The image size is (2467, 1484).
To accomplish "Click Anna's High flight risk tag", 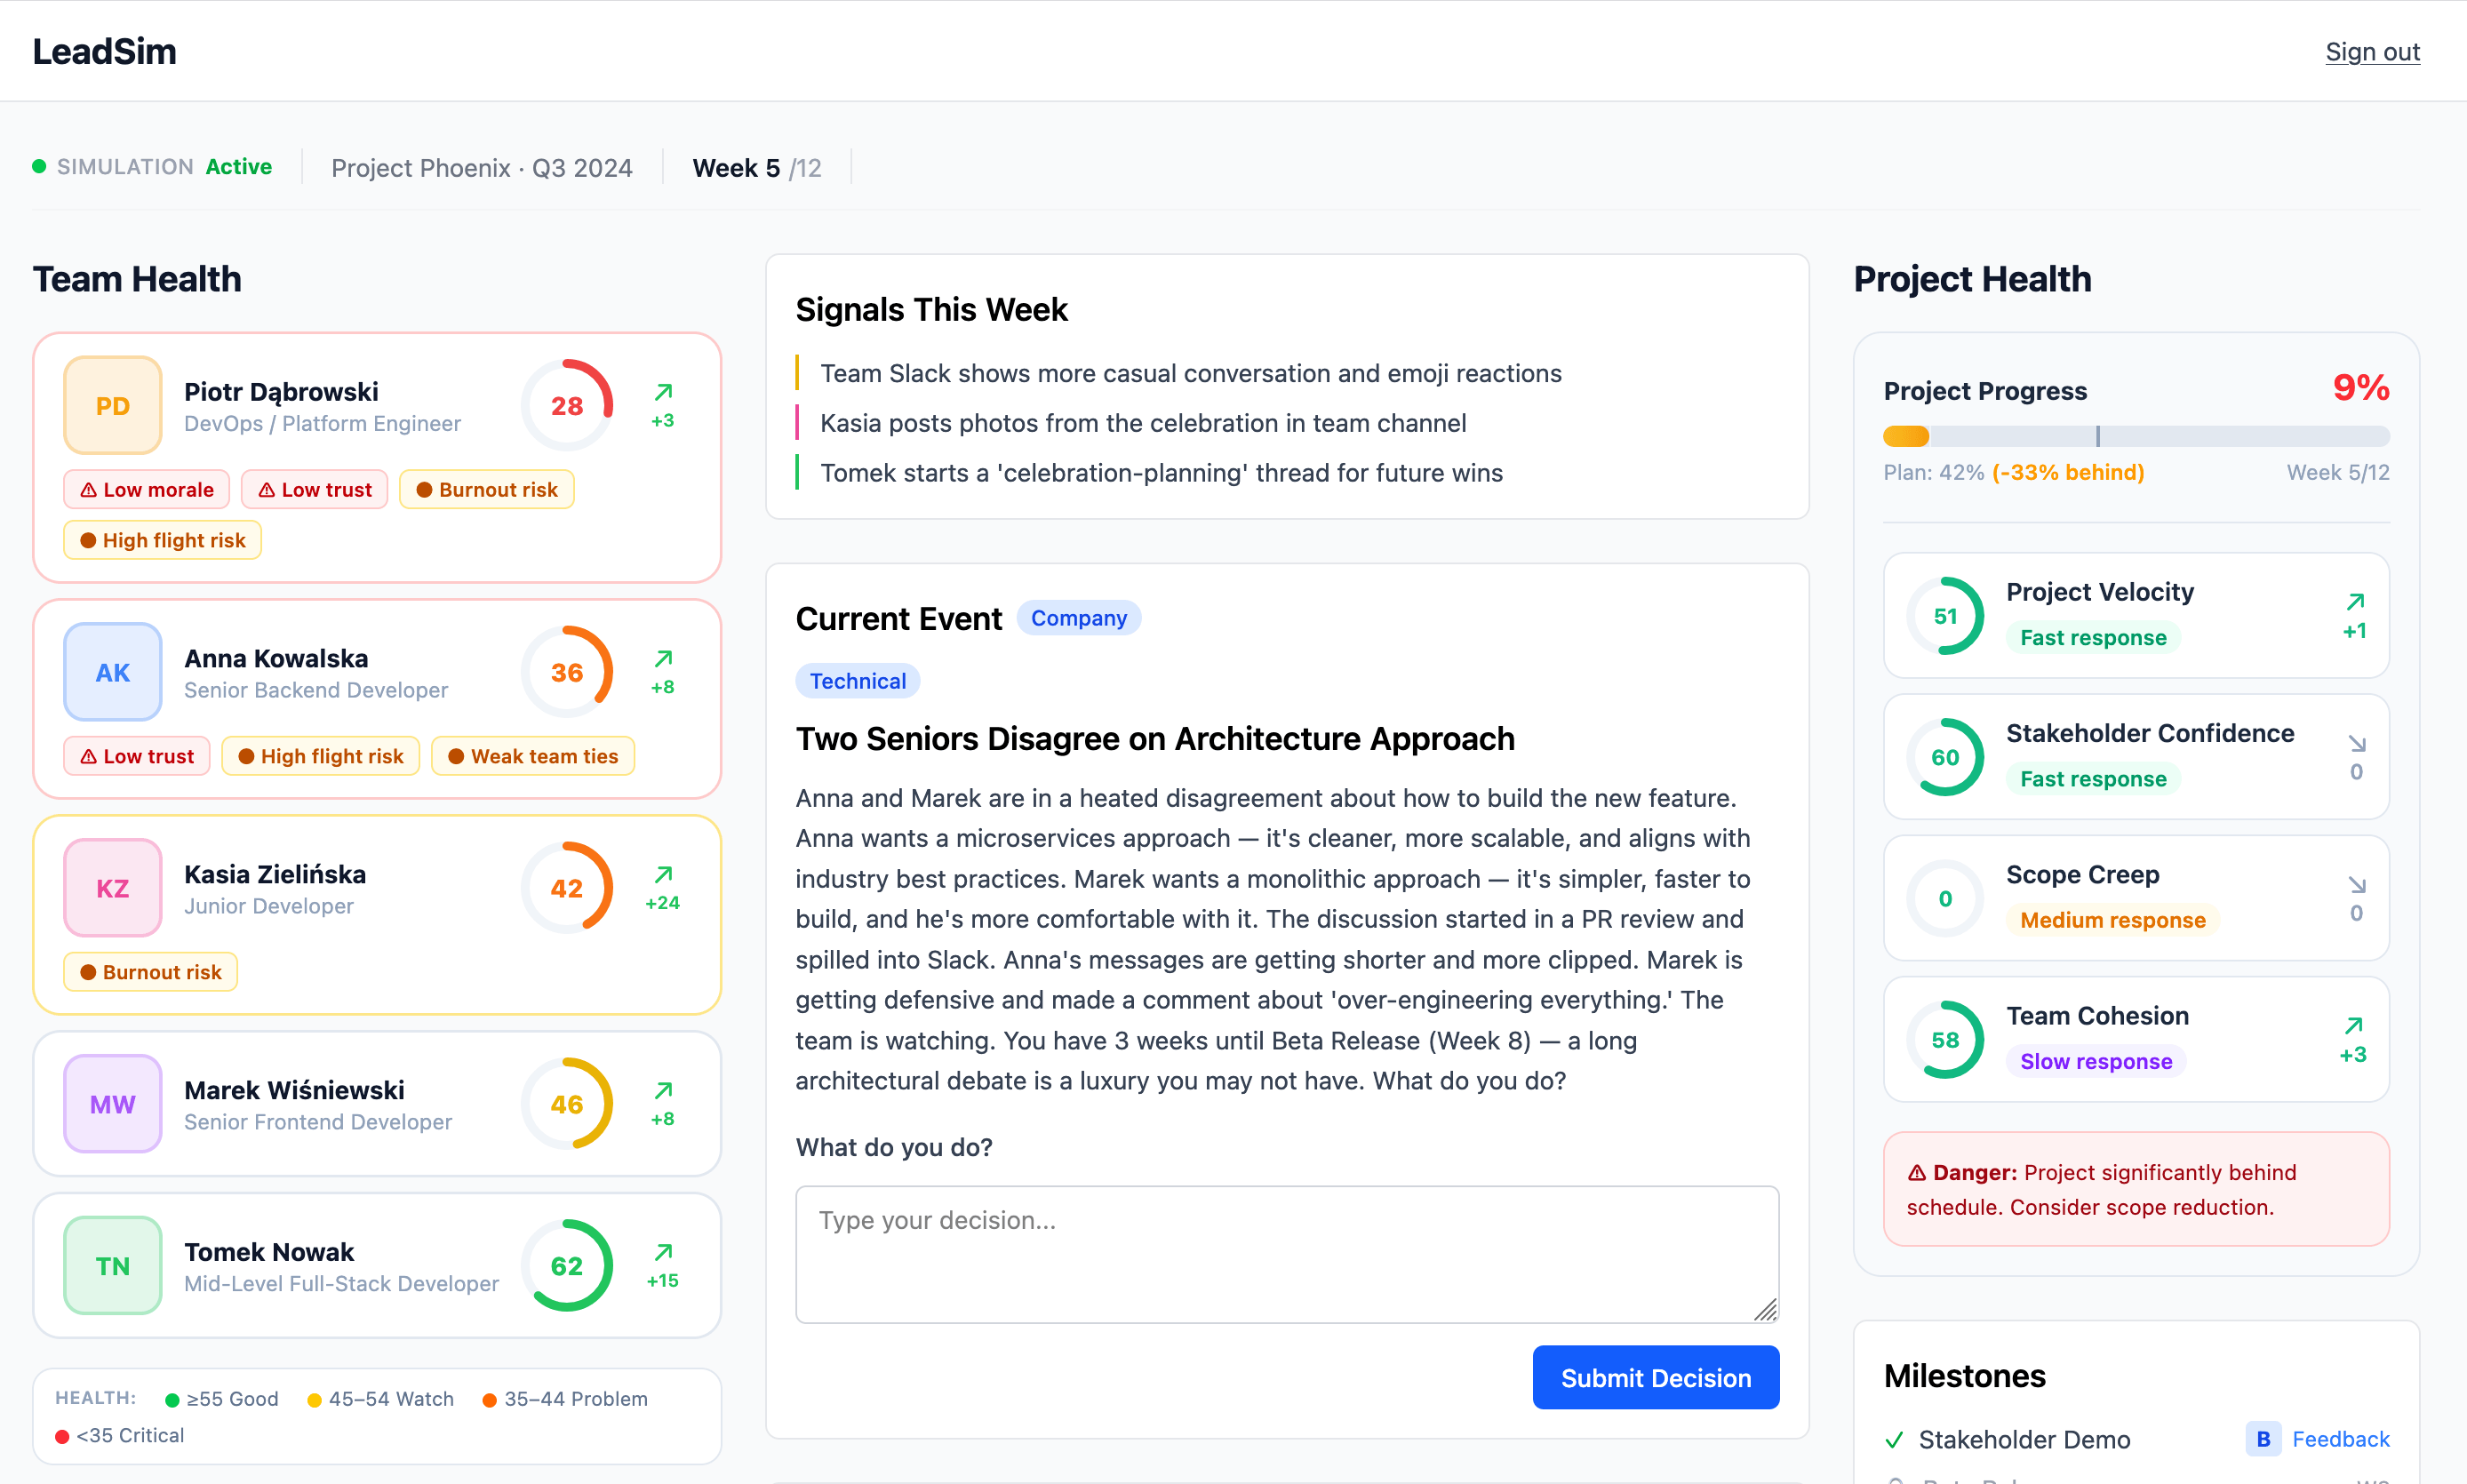I will 321,756.
